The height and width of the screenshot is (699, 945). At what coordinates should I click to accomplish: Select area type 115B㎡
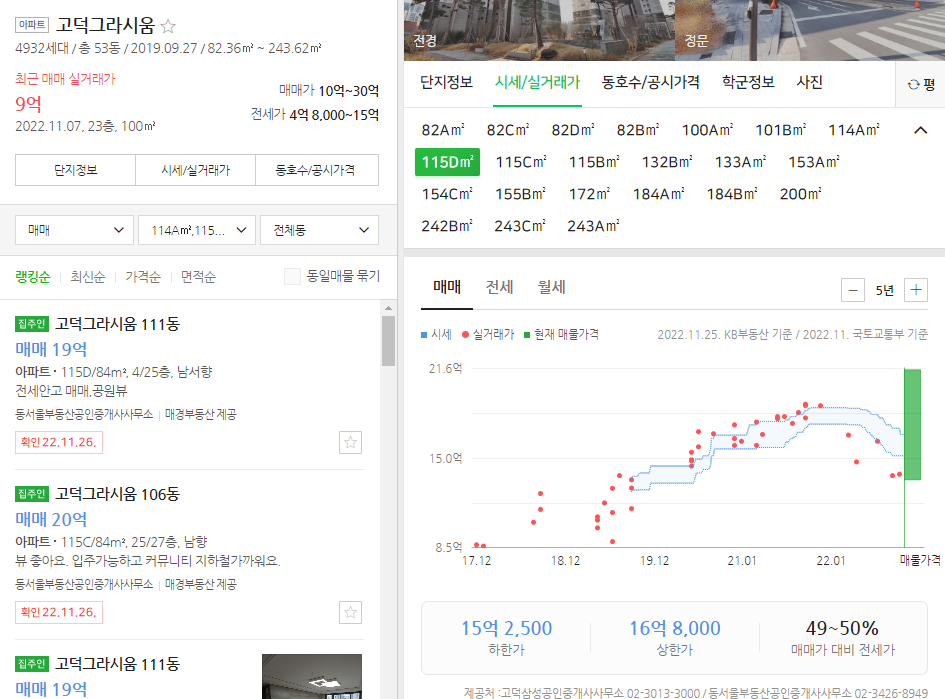click(x=594, y=162)
